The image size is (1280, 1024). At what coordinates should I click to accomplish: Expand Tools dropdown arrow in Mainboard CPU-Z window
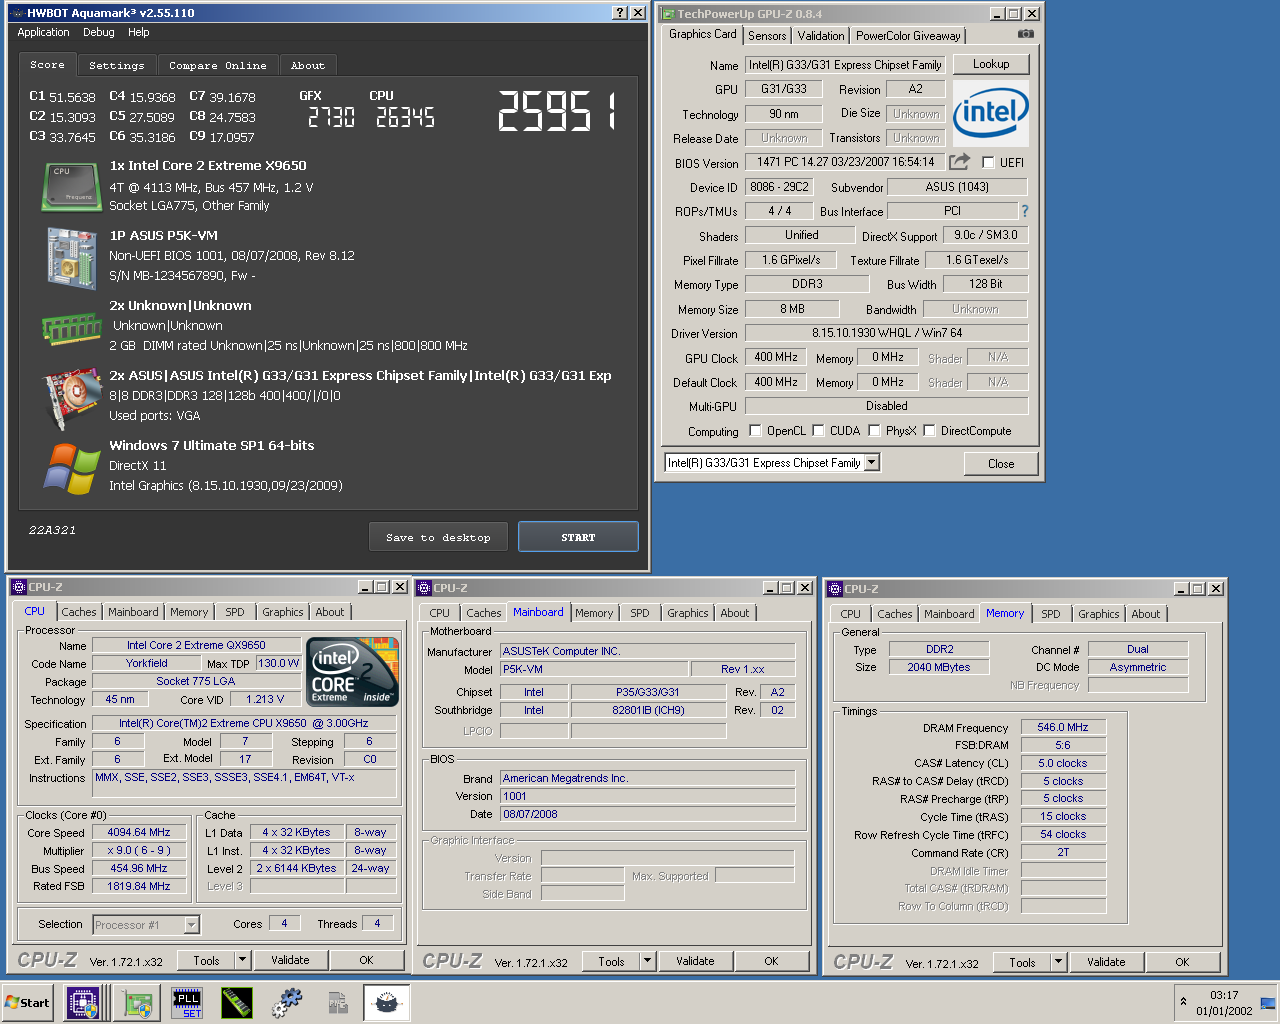point(647,961)
